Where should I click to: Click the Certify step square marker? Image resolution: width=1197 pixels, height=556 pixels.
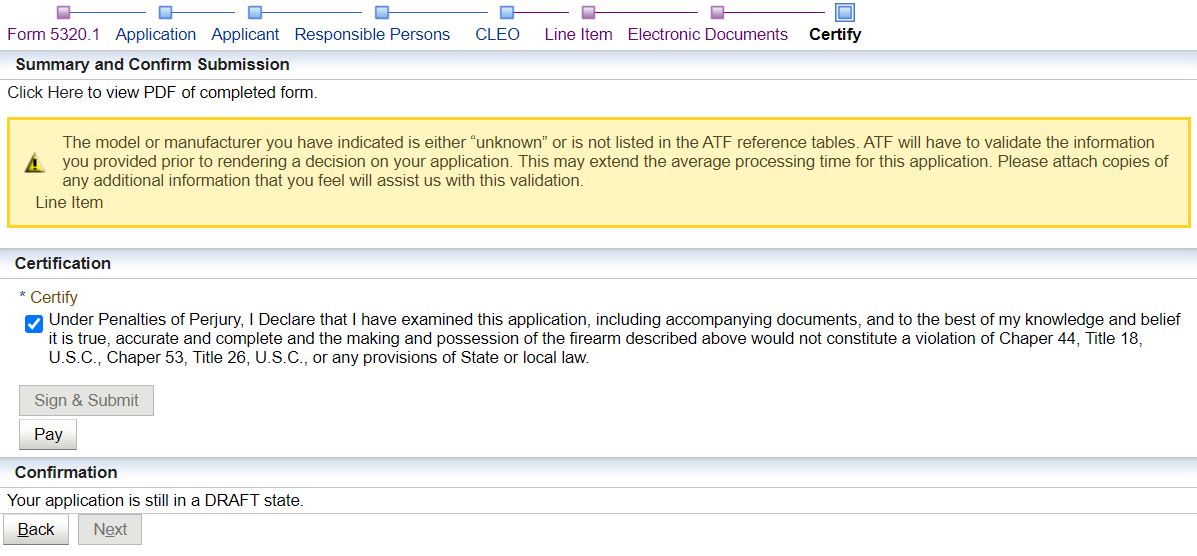[845, 12]
